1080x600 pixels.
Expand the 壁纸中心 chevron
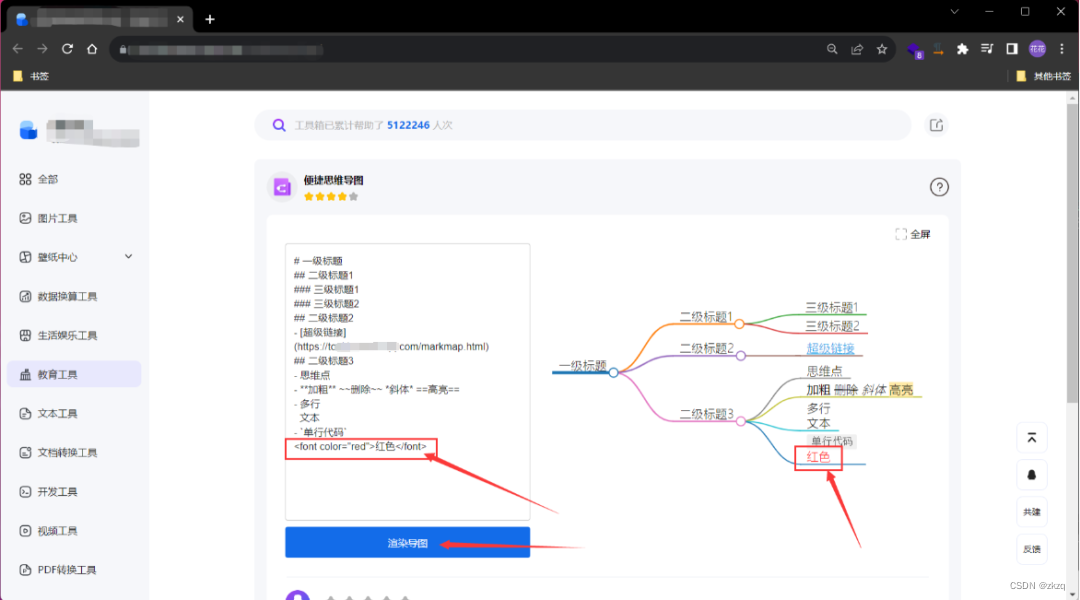pyautogui.click(x=128, y=257)
